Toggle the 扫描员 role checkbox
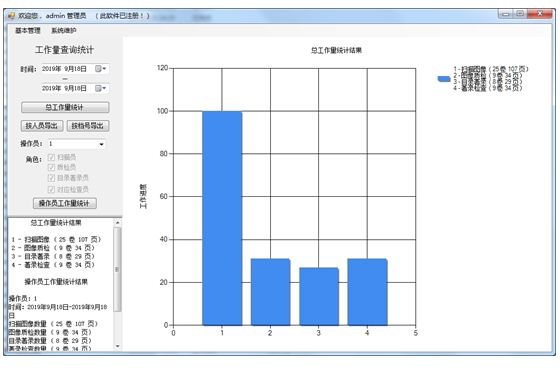The image size is (560, 377). tap(51, 157)
